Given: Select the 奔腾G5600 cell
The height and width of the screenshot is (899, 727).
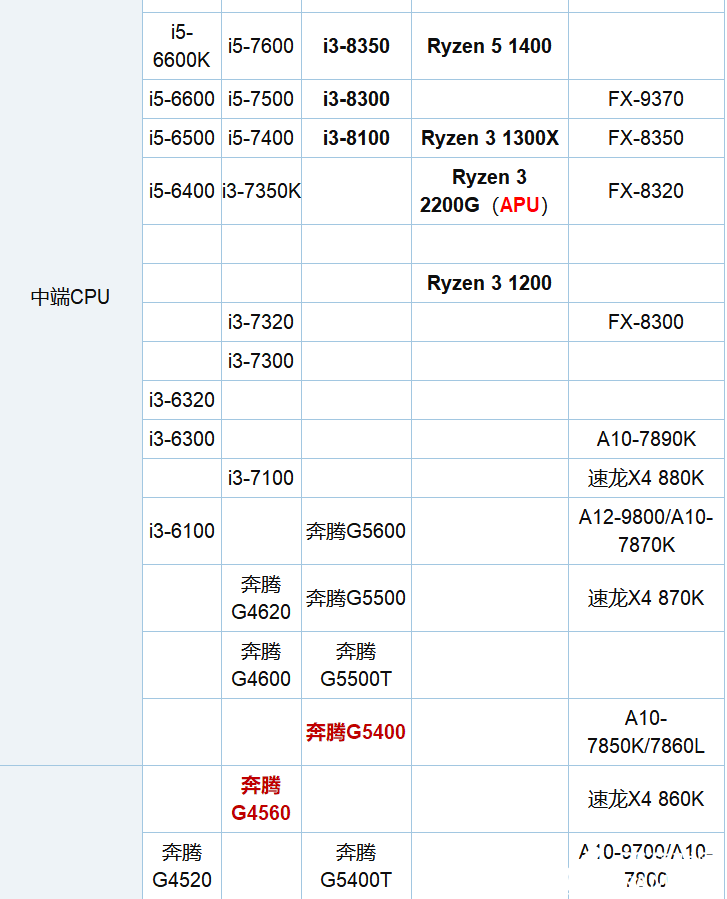Looking at the screenshot, I should tap(356, 531).
